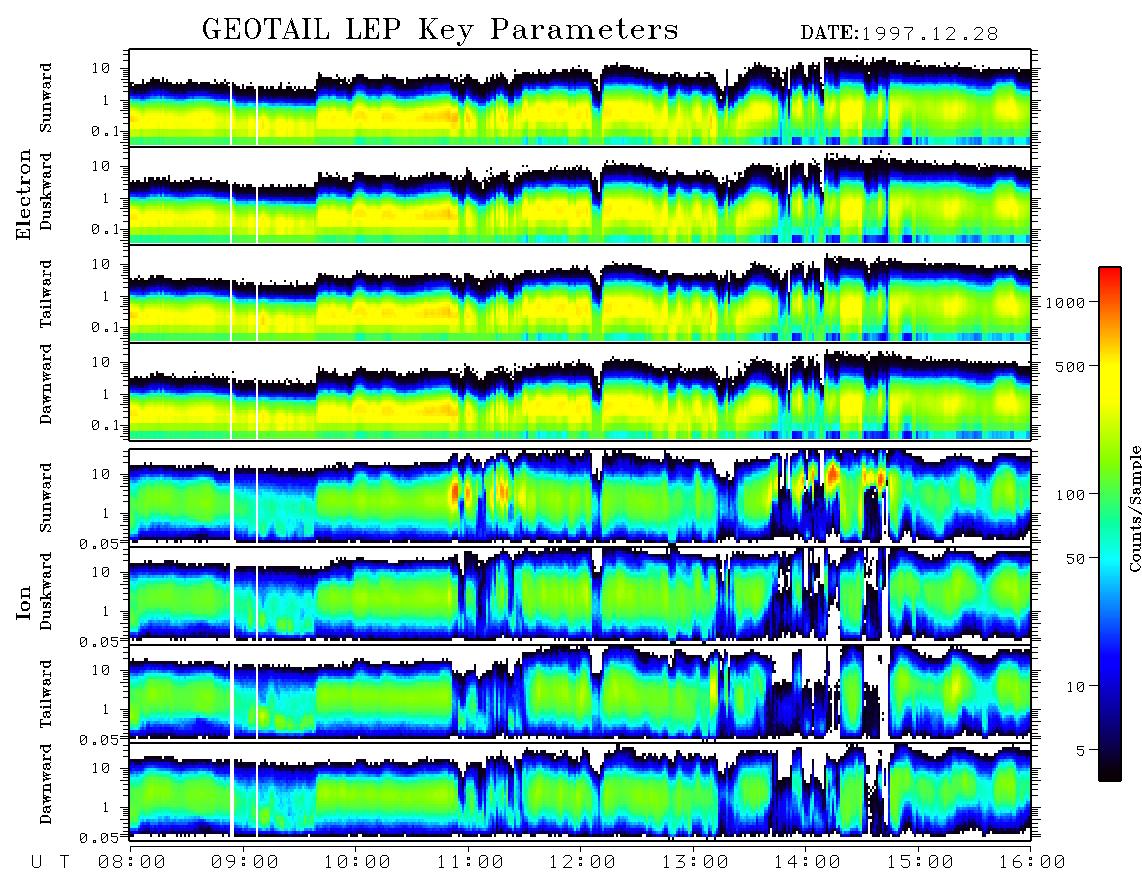Click the Ion "Tailward" axis label
The image size is (1142, 880).
tap(46, 694)
